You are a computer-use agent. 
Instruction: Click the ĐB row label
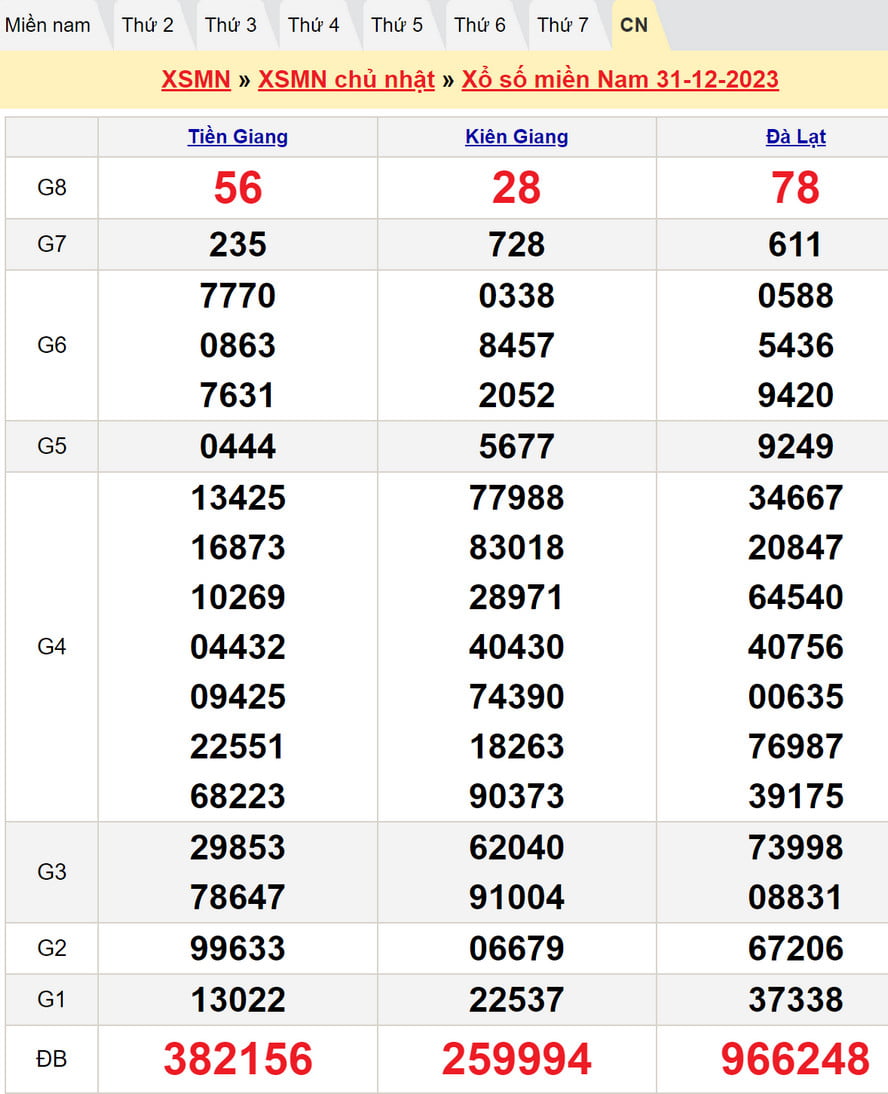52,1059
